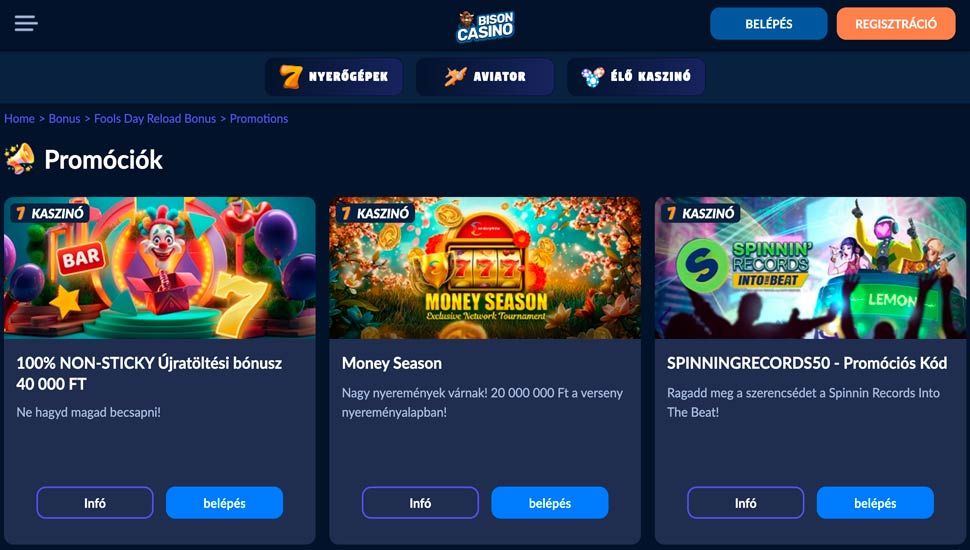This screenshot has height=550, width=970.
Task: Click belépés under the Money Season card
Action: point(550,503)
